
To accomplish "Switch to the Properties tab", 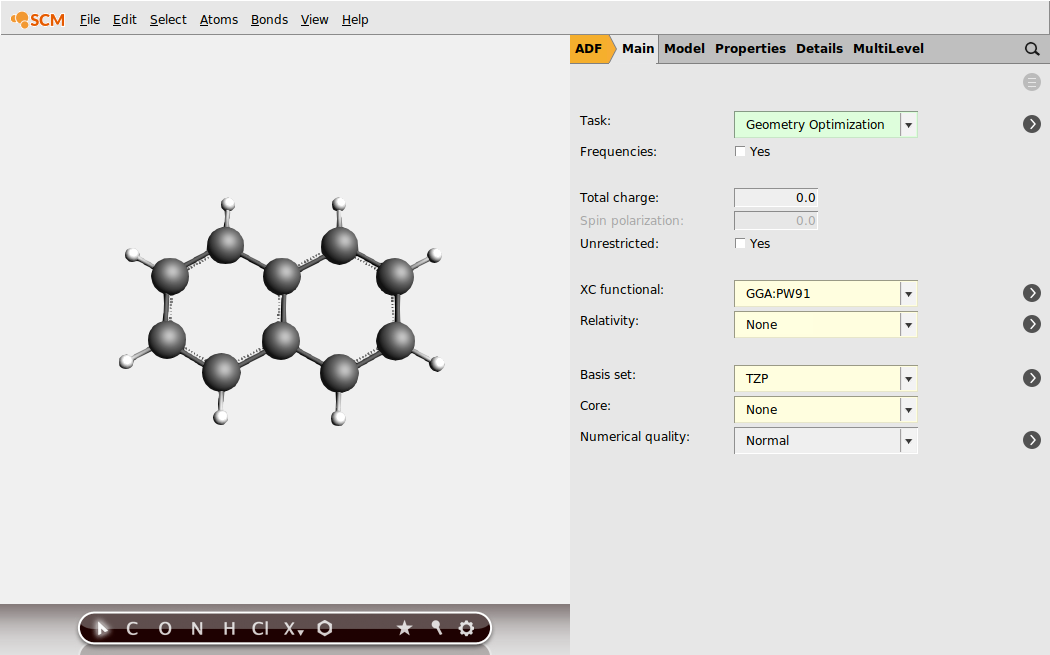I will click(x=750, y=48).
